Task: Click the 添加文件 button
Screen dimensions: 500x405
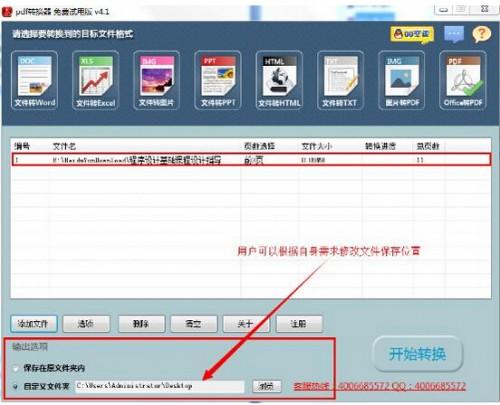Action: click(x=34, y=324)
